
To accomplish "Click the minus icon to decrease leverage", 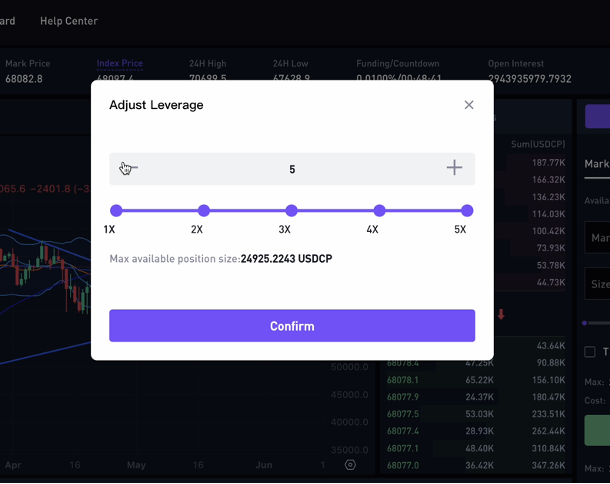I will click(x=129, y=168).
